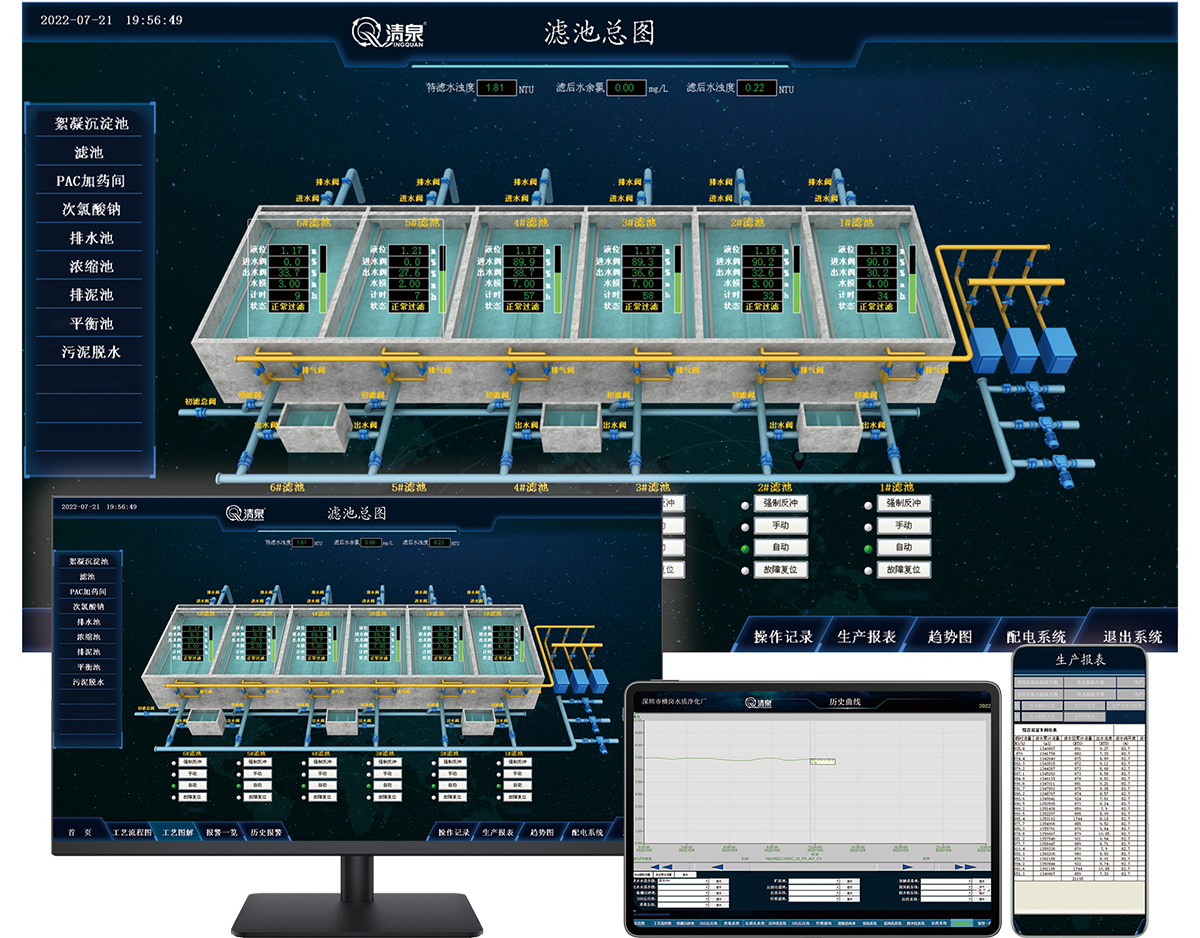Select the leftmost blue blower unit on large screen
This screenshot has height=938, width=1200.
click(986, 350)
